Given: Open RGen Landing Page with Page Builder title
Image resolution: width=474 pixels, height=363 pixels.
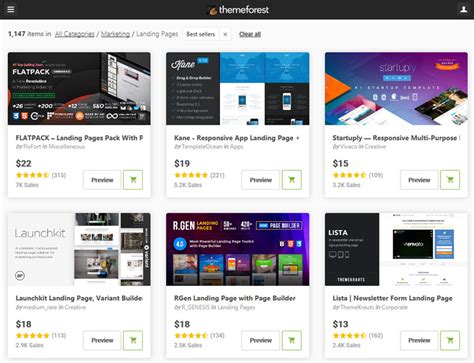Looking at the screenshot, I should point(235,298).
